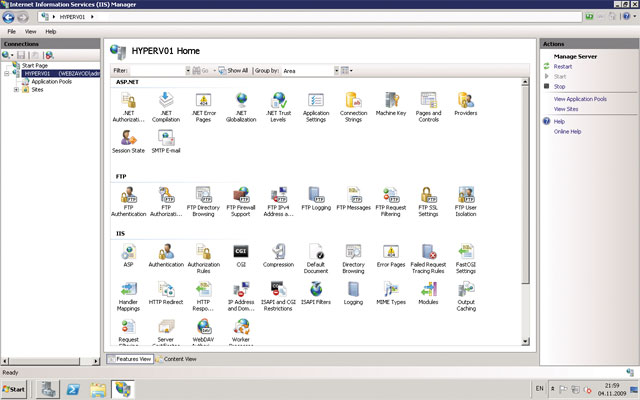Open .NET Authorization Rules feature
Viewport: 640px width, 400px height.
click(128, 107)
